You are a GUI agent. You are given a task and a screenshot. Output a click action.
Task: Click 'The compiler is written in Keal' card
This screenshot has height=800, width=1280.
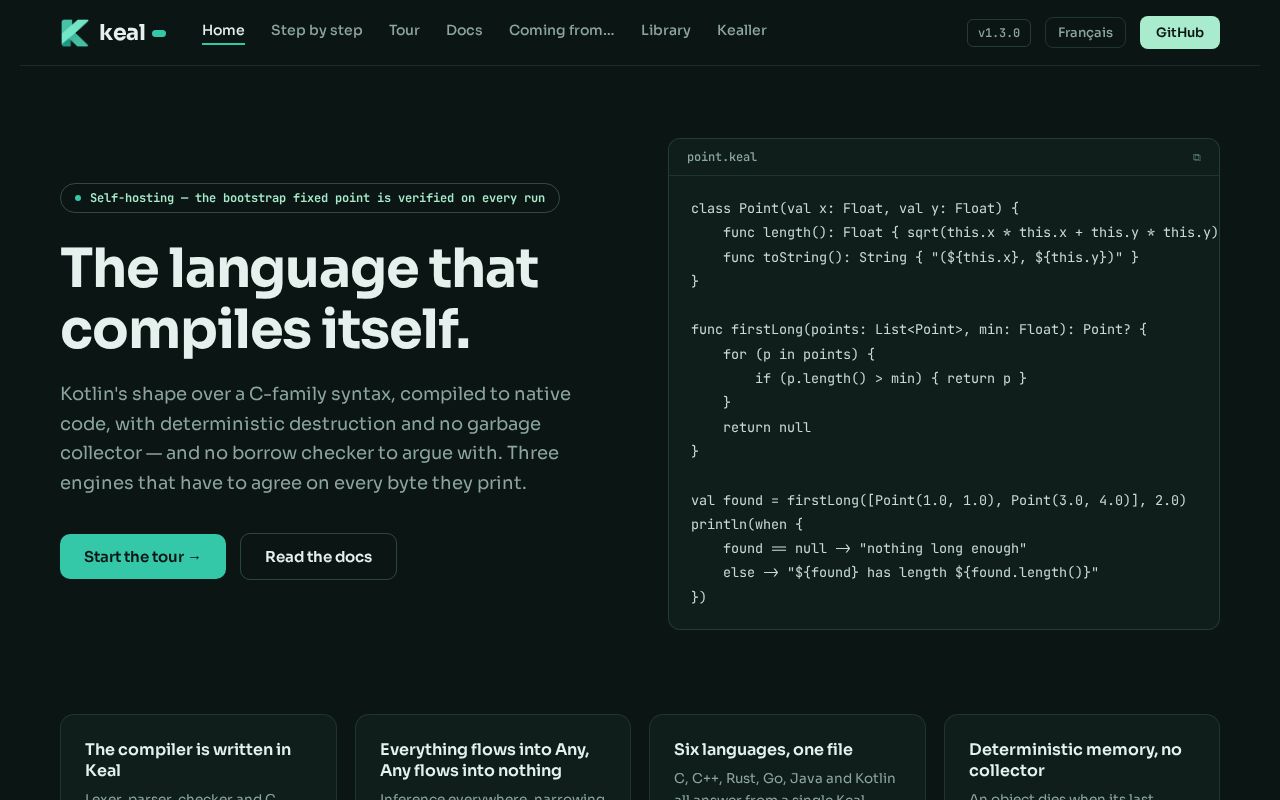[x=198, y=757]
